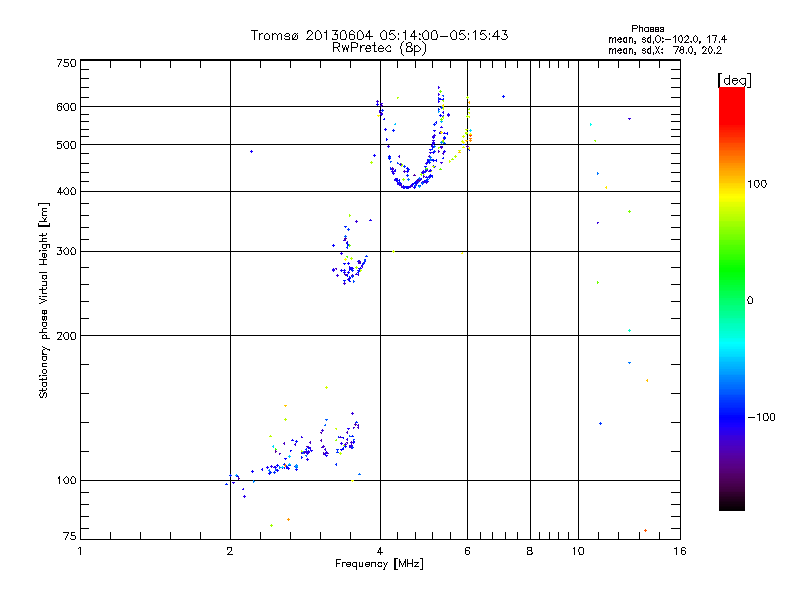Click the isolated blue point near 500 km, 2.2 MHz
This screenshot has height=600, width=800.
(x=251, y=152)
